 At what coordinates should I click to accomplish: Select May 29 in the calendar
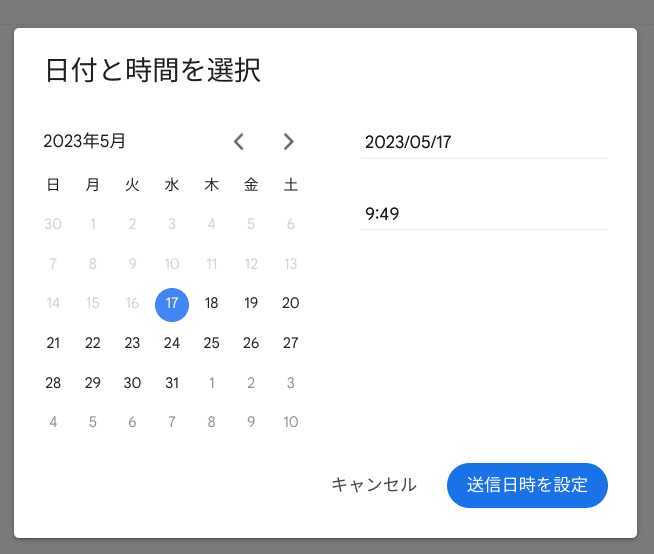point(93,383)
